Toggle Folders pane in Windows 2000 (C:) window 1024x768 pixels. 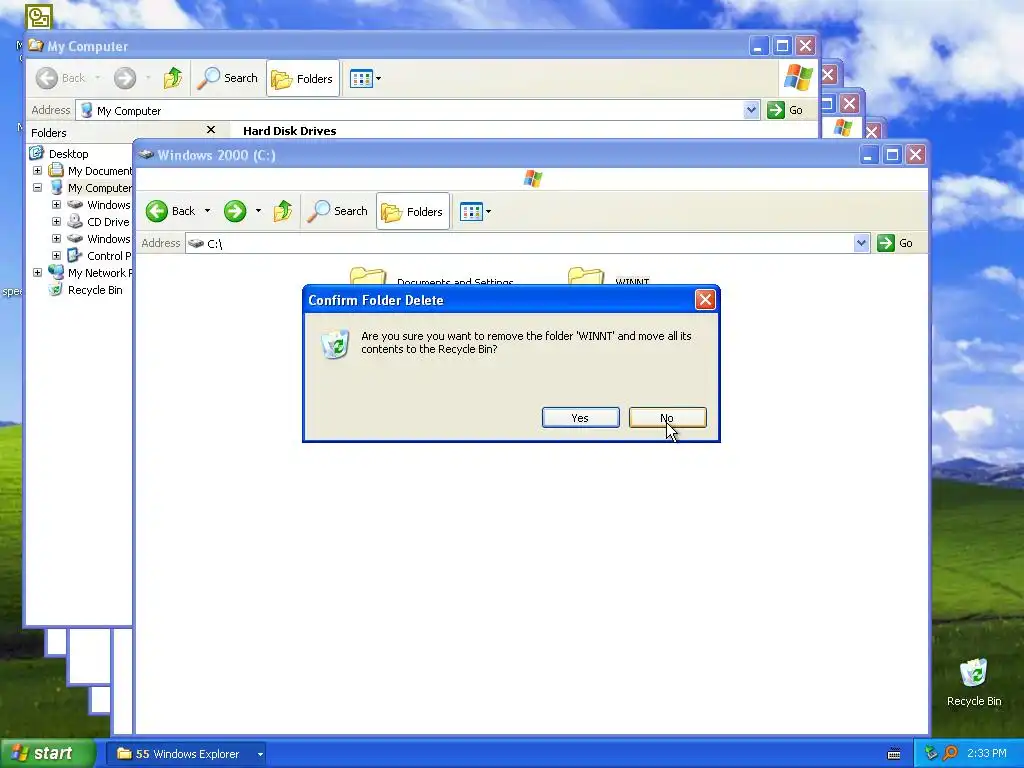click(x=413, y=211)
